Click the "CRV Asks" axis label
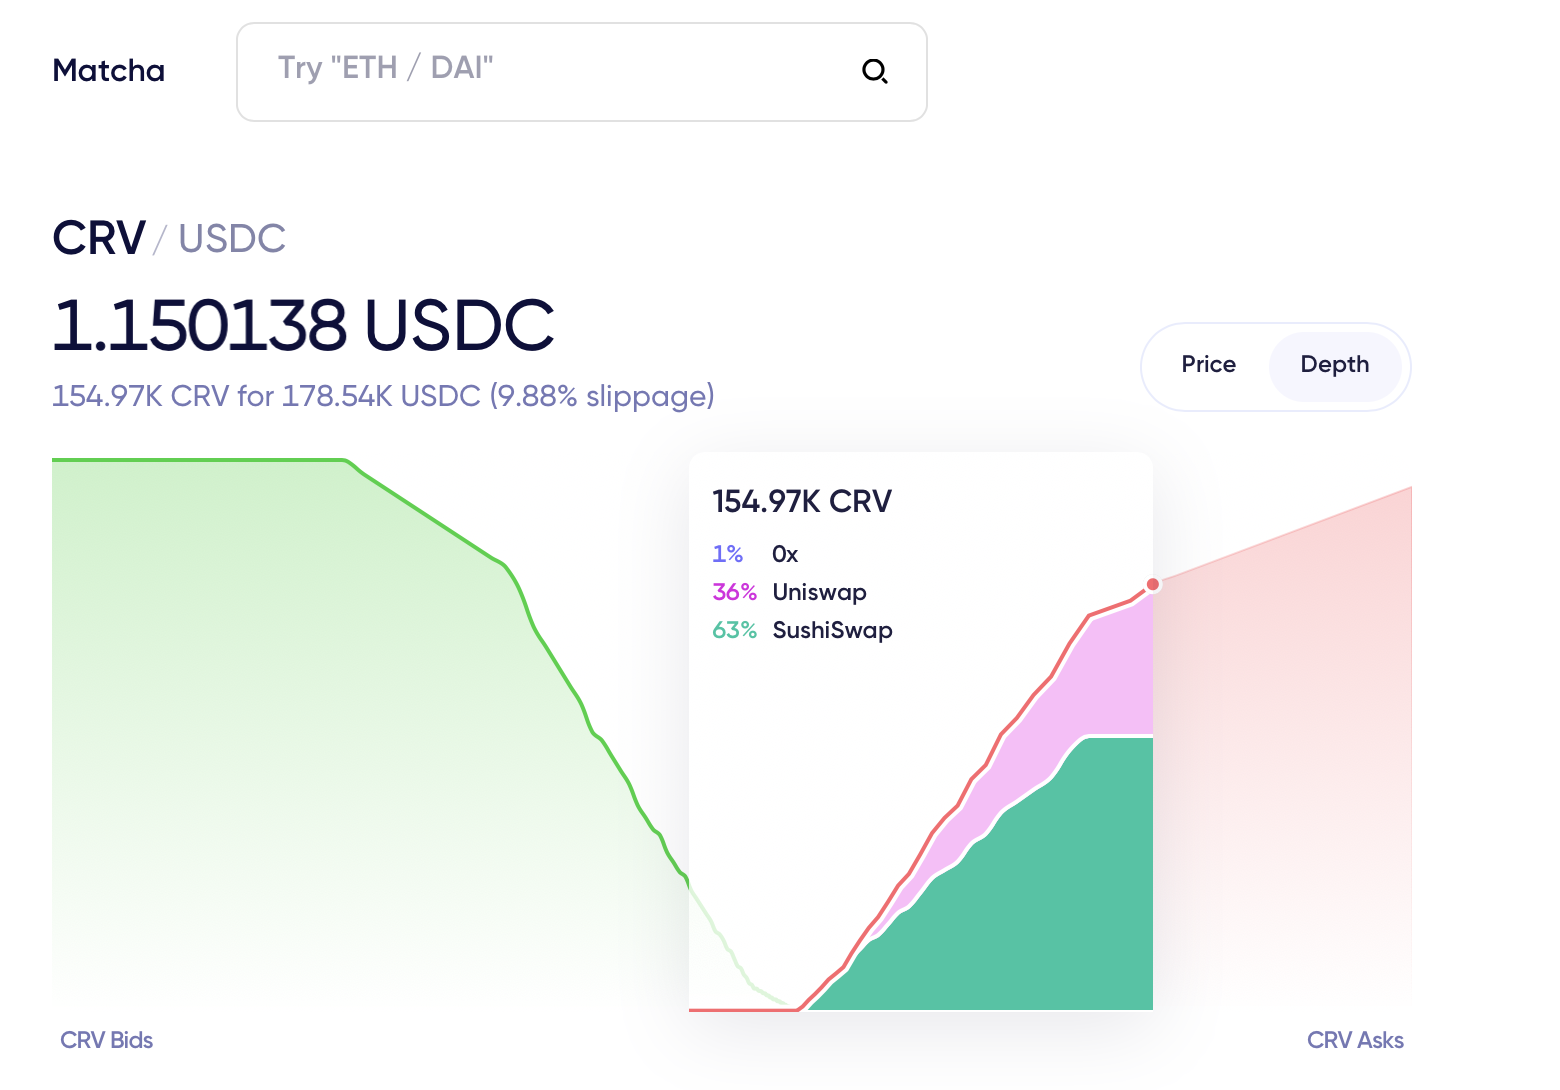 click(x=1355, y=1040)
